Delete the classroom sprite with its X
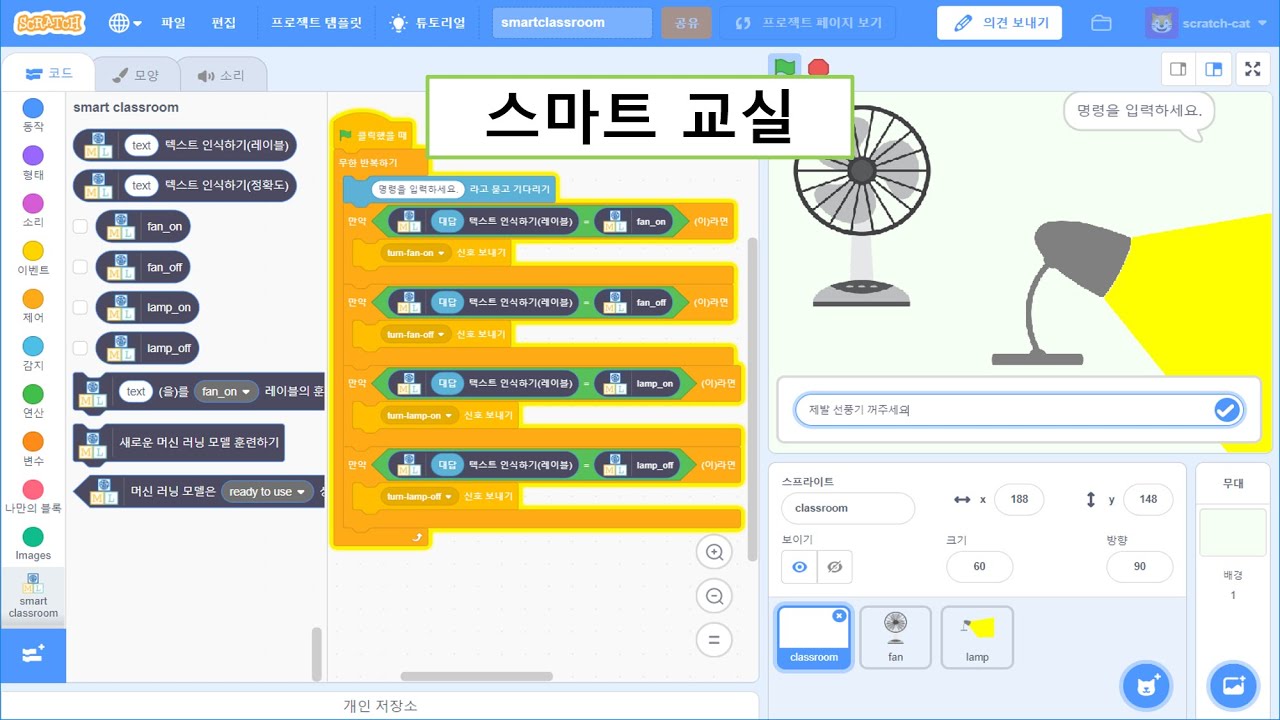The height and width of the screenshot is (720, 1280). point(839,615)
